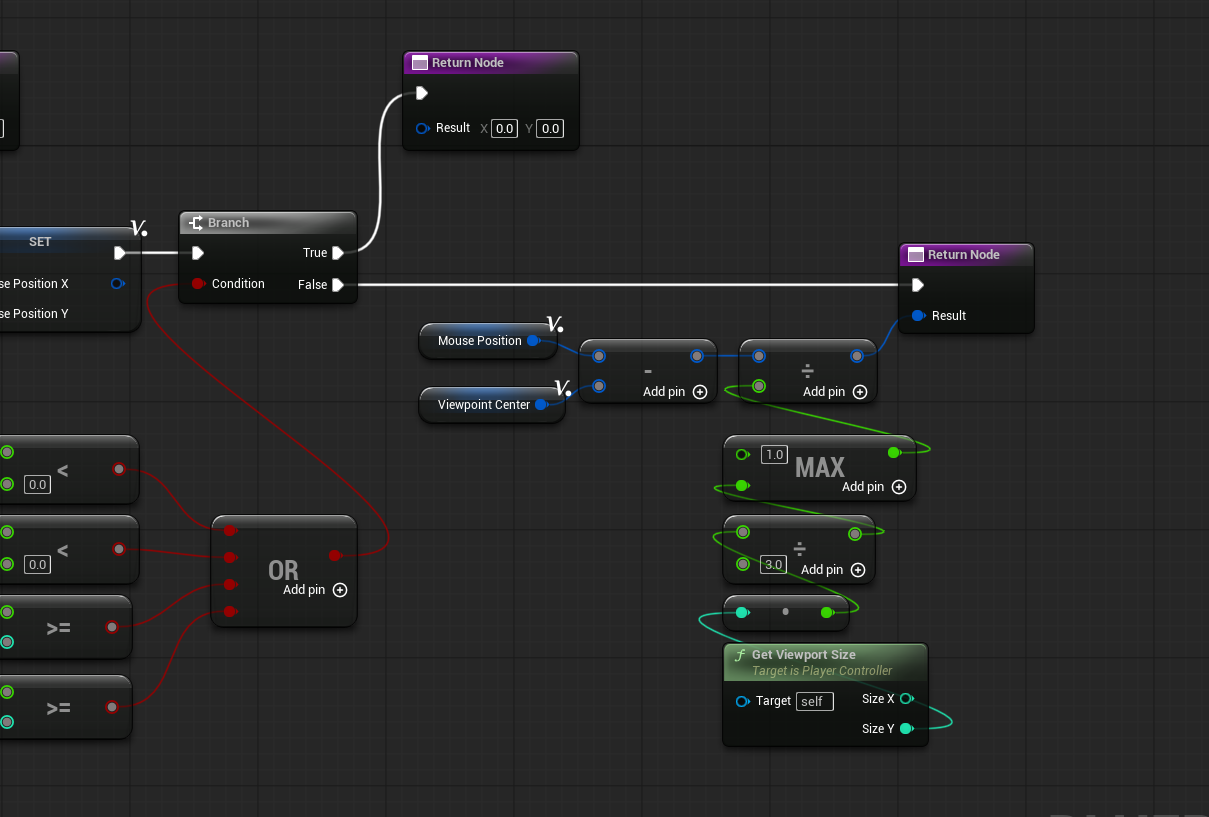Click the Viewpoint Center variable output pin
Viewport: 1209px width, 817px height.
point(541,405)
